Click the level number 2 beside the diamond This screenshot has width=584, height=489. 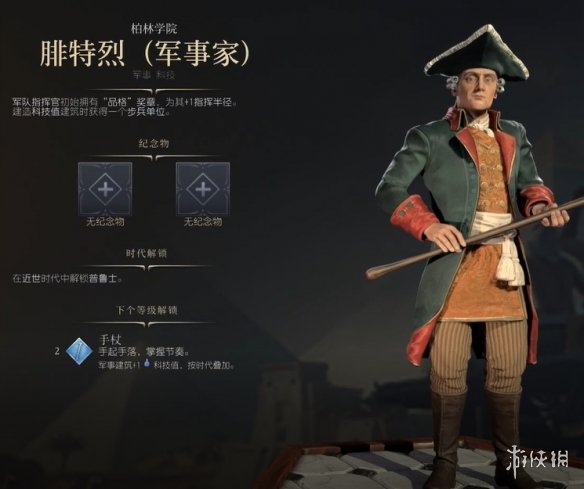57,351
